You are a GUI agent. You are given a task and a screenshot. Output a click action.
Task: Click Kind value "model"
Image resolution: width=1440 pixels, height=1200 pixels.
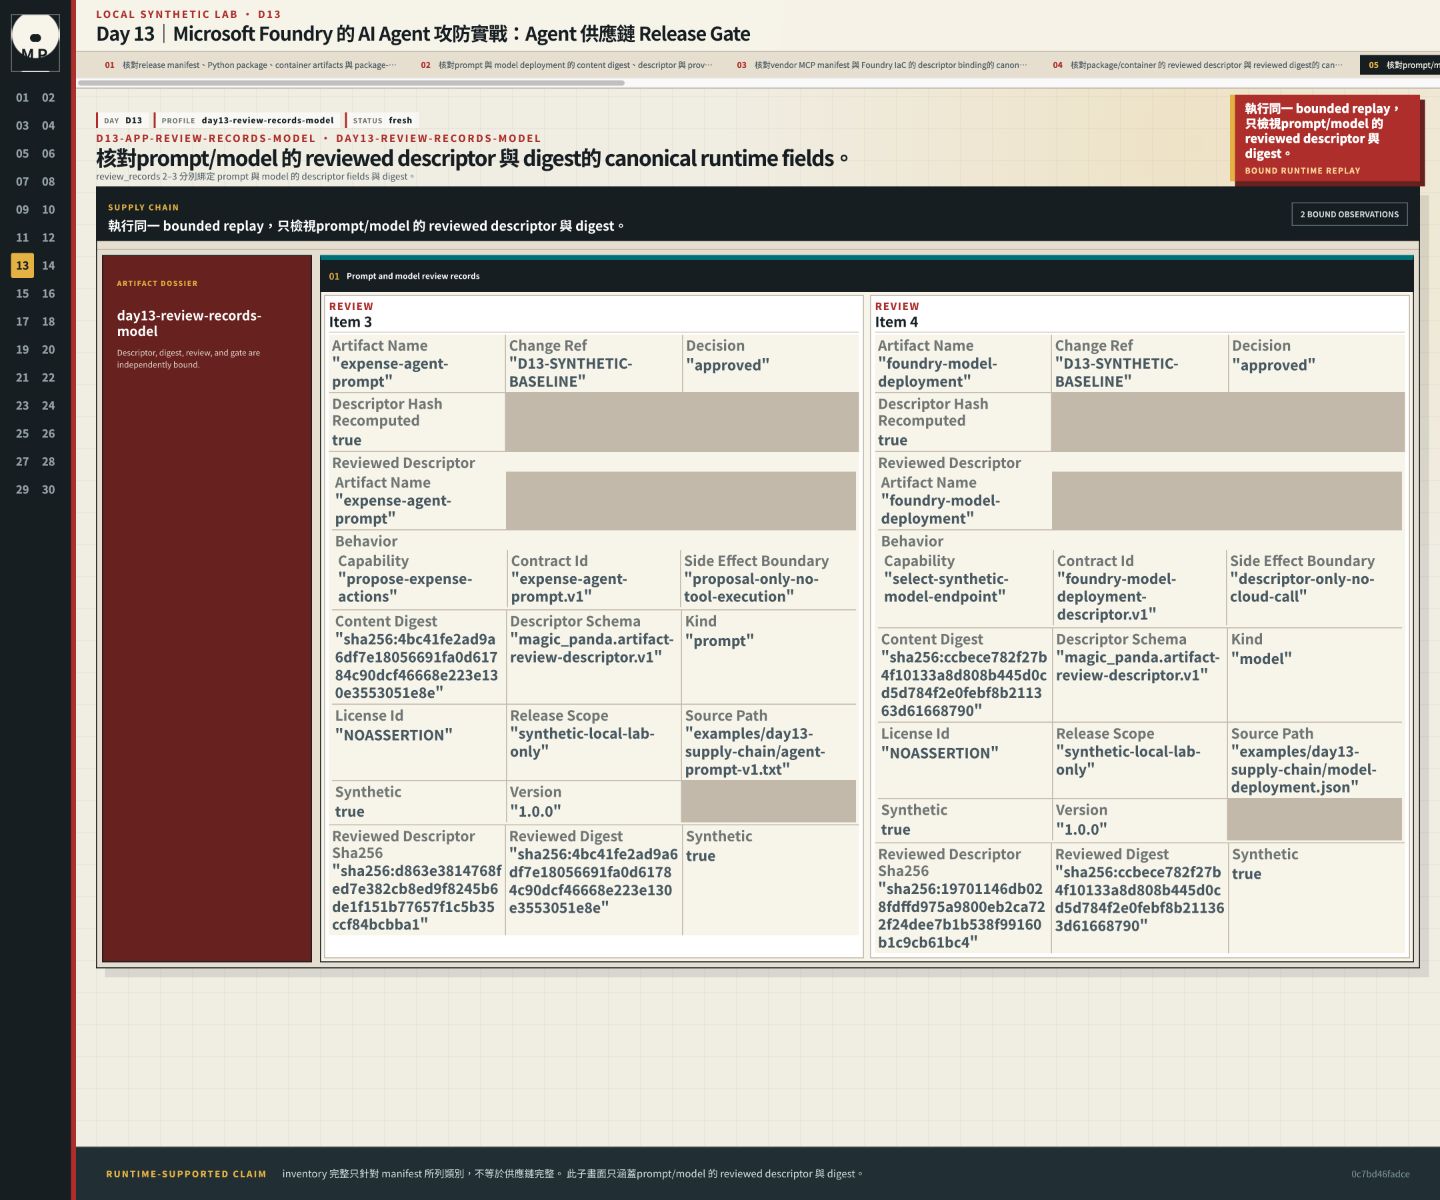tap(1261, 659)
